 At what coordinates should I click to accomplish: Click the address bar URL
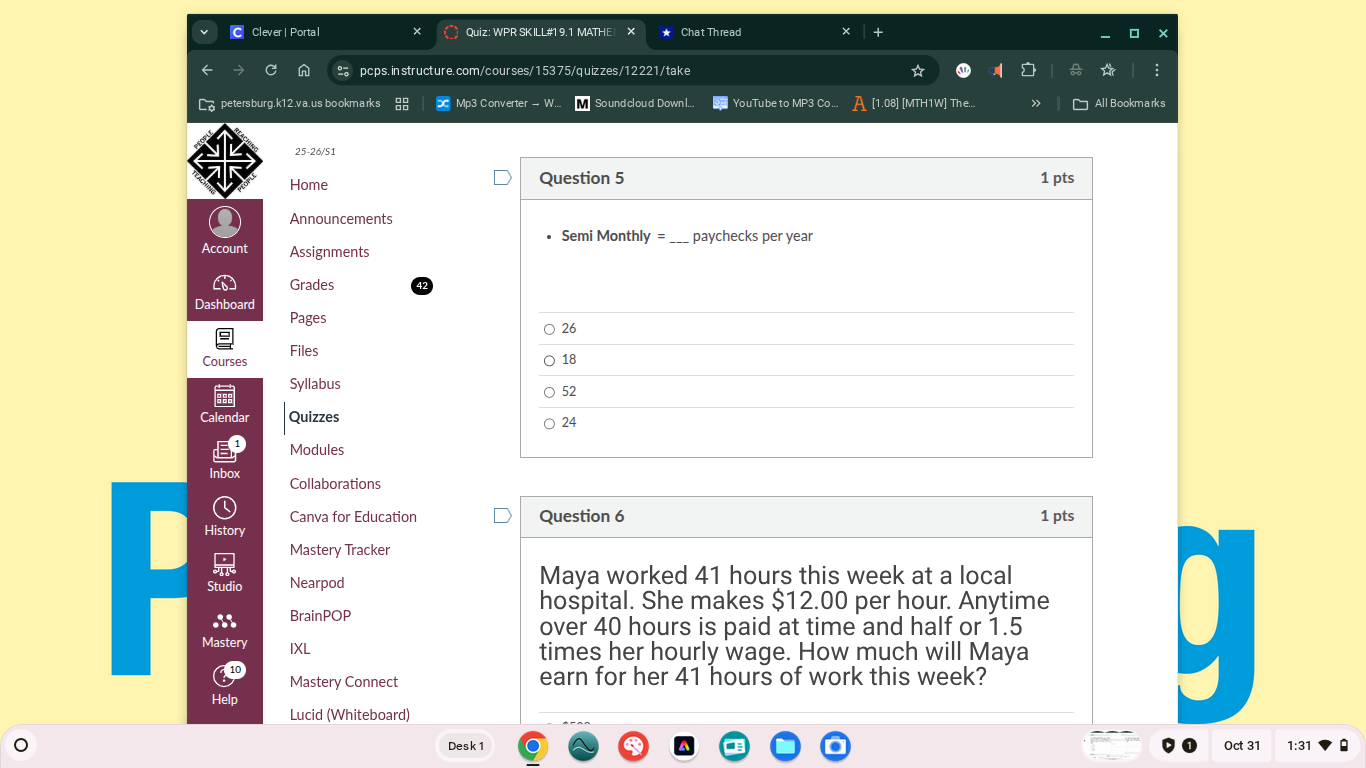pos(525,70)
